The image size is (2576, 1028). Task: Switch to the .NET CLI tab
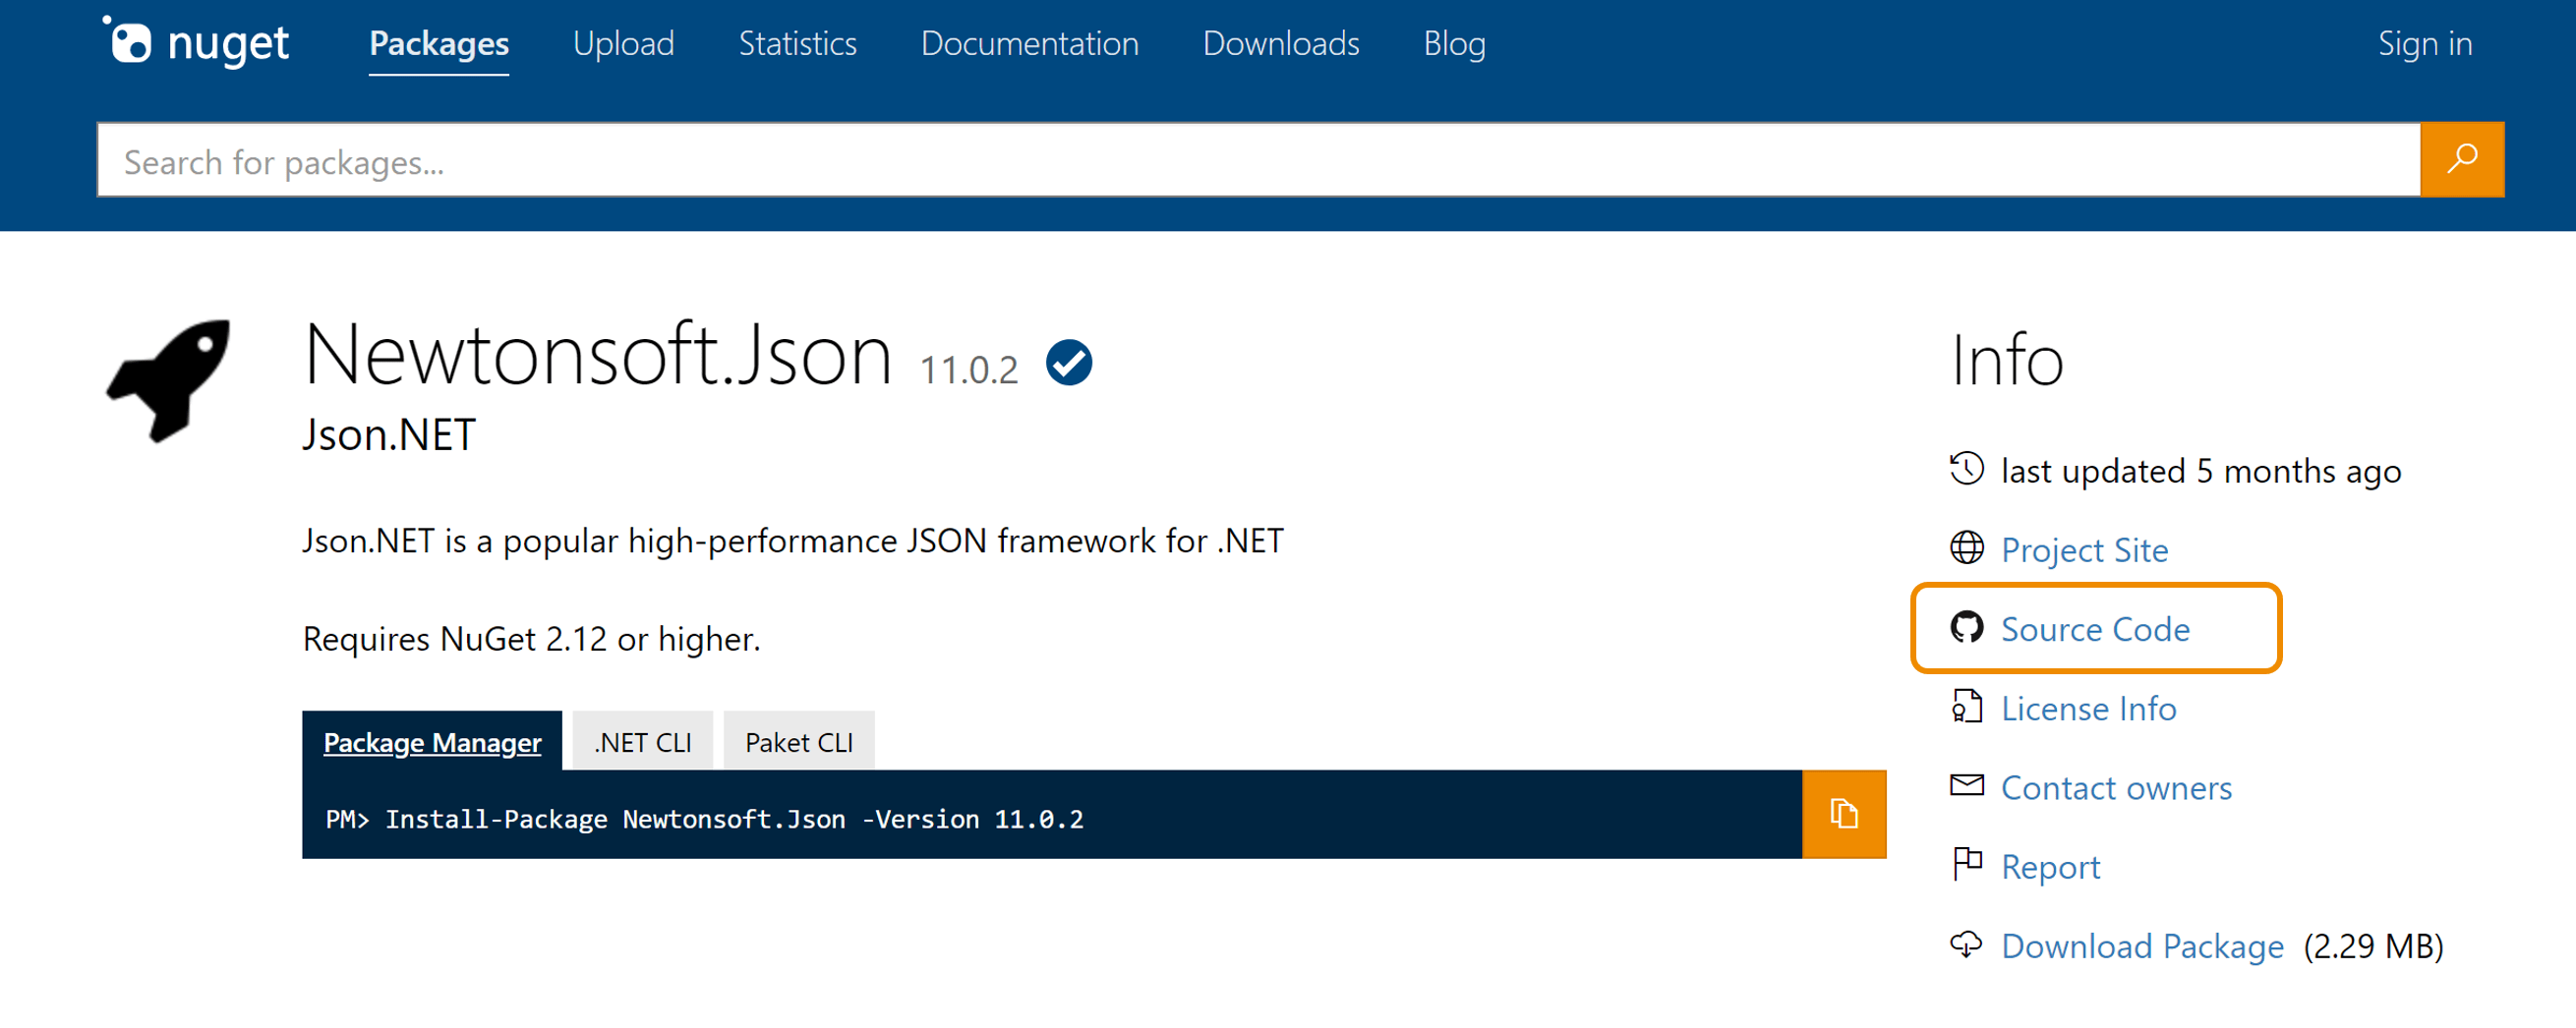[x=642, y=741]
